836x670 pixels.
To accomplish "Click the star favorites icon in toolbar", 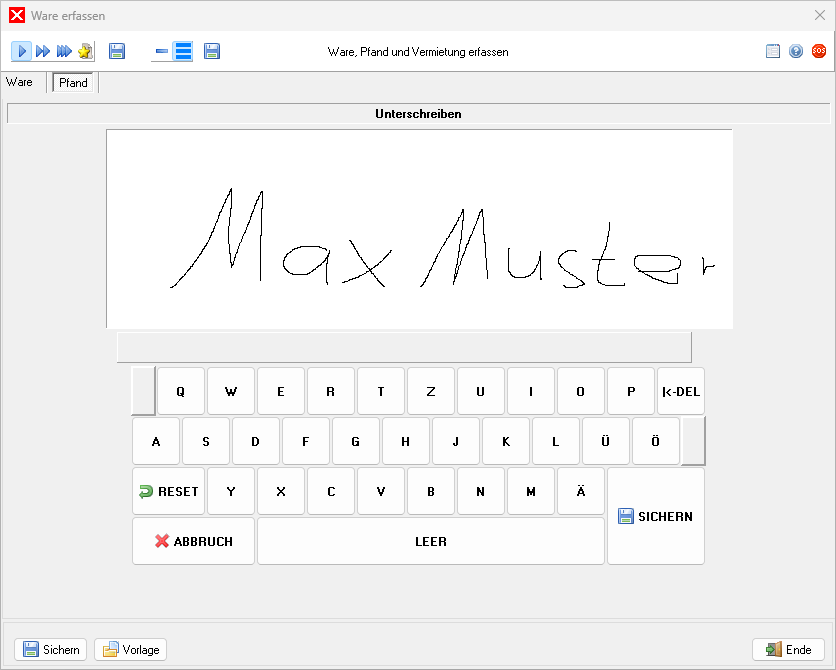I will pyautogui.click(x=85, y=51).
